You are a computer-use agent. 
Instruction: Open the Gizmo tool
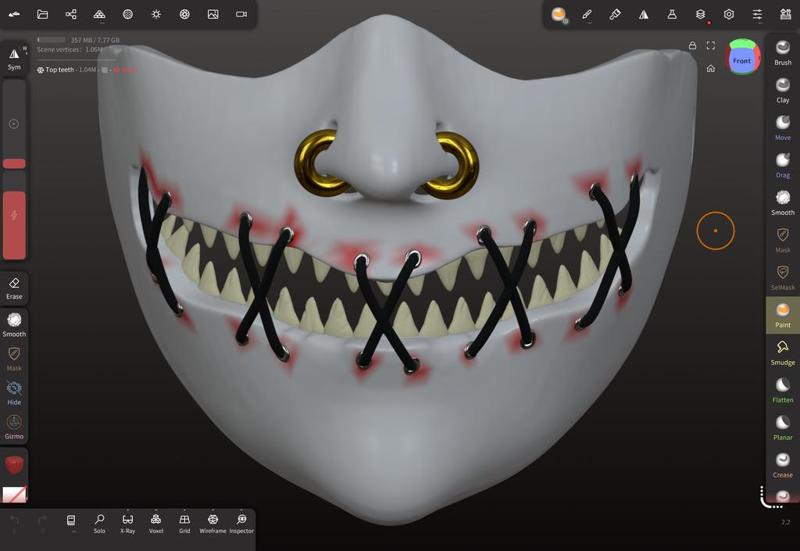pos(14,427)
